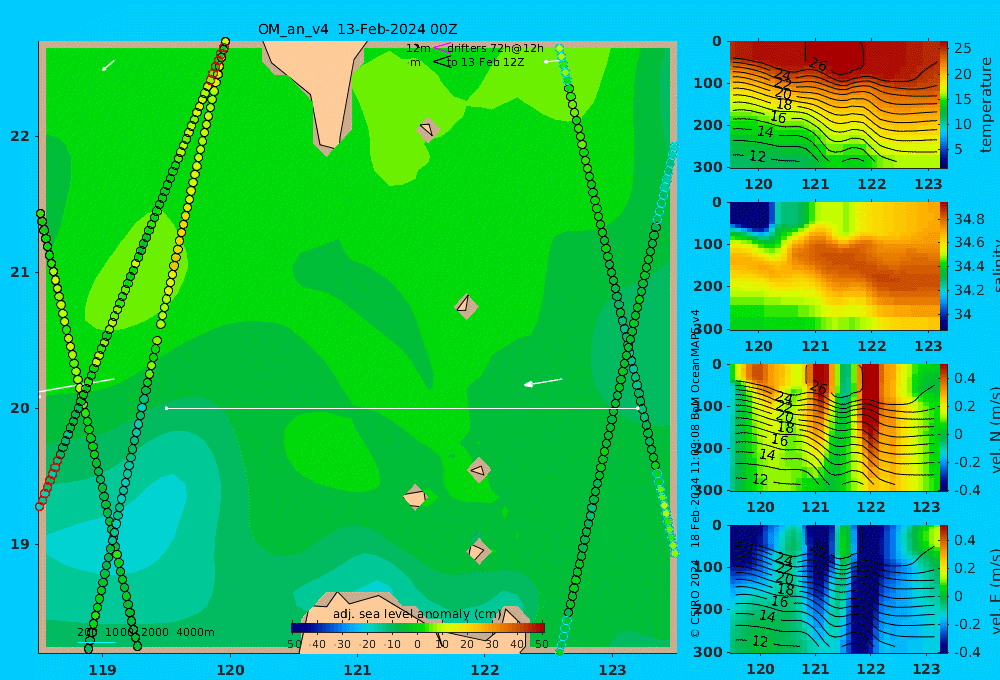Click the magenta drifter arrow legend symbol
This screenshot has width=1000, height=680.
[441, 47]
